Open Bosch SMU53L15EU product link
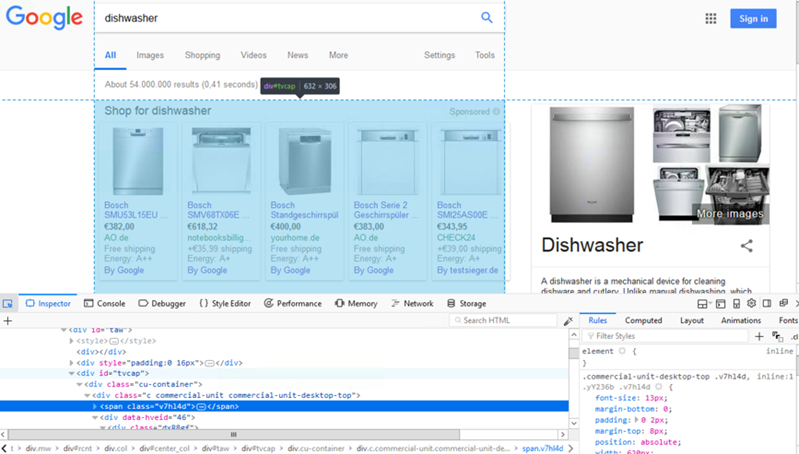Viewport: 799px width, 454px height. pyautogui.click(x=136, y=210)
